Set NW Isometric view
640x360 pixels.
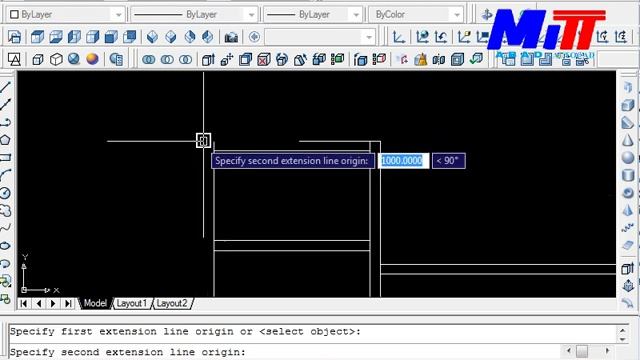tap(208, 37)
